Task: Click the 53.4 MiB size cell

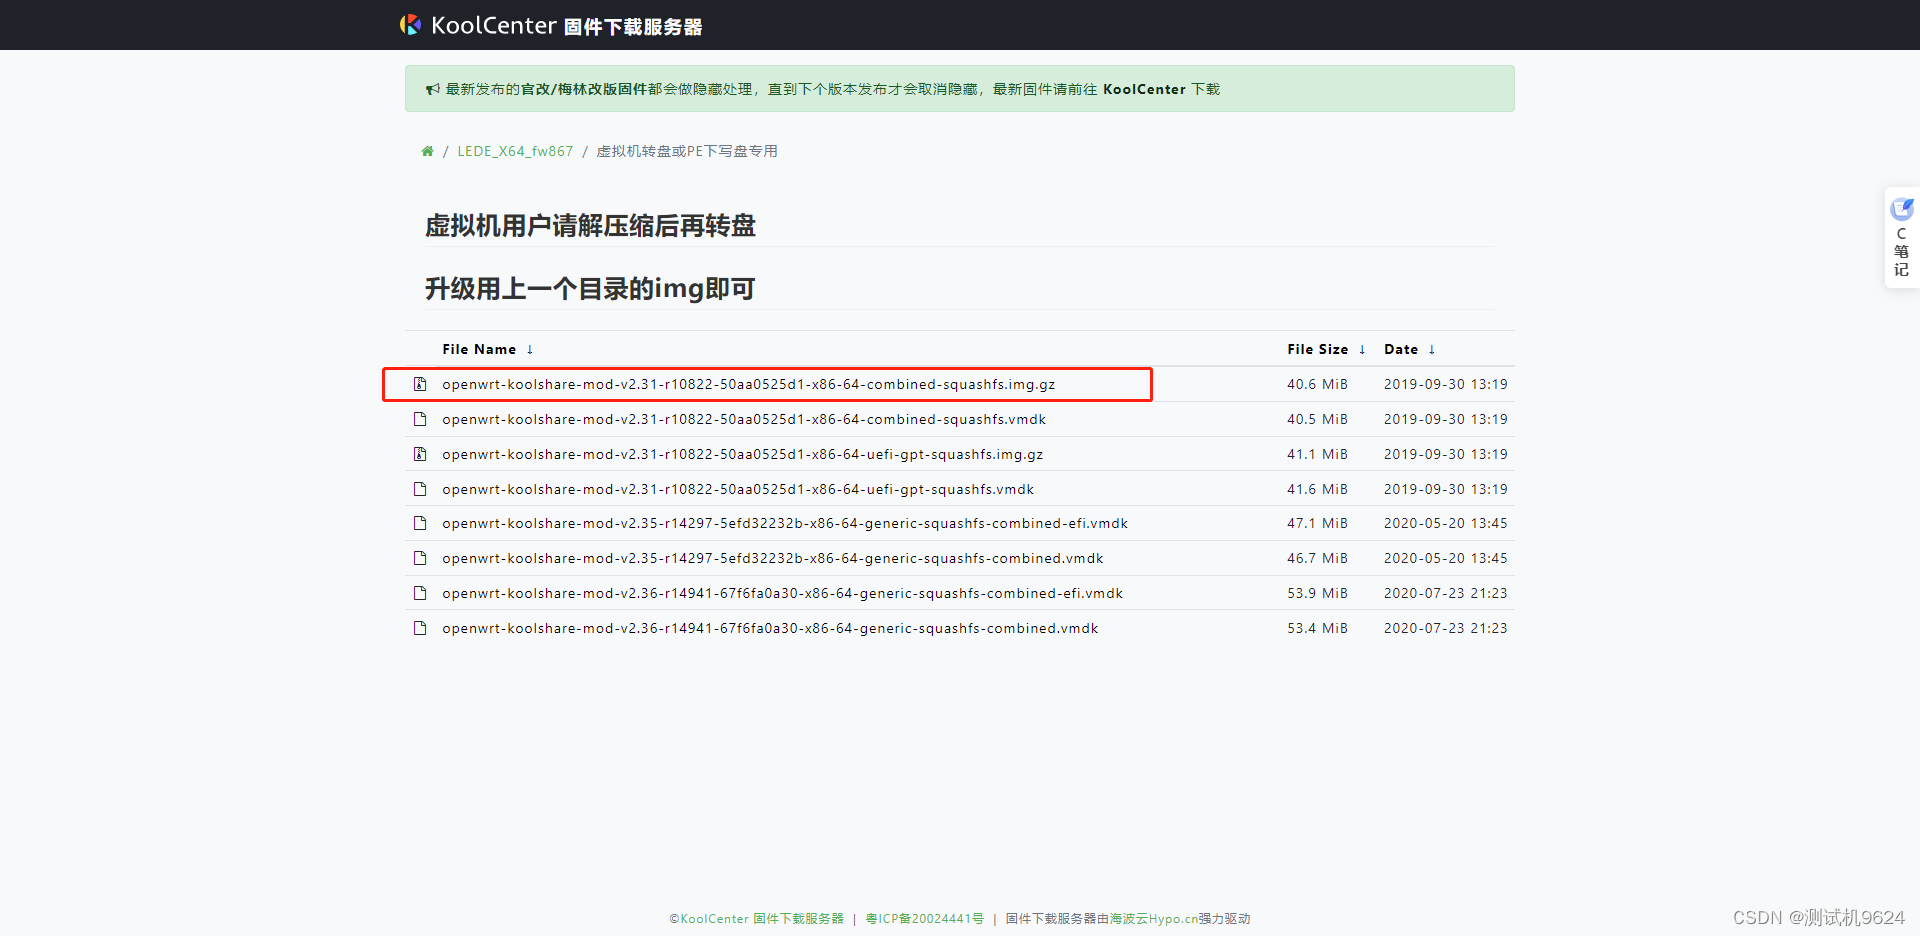Action: tap(1317, 628)
